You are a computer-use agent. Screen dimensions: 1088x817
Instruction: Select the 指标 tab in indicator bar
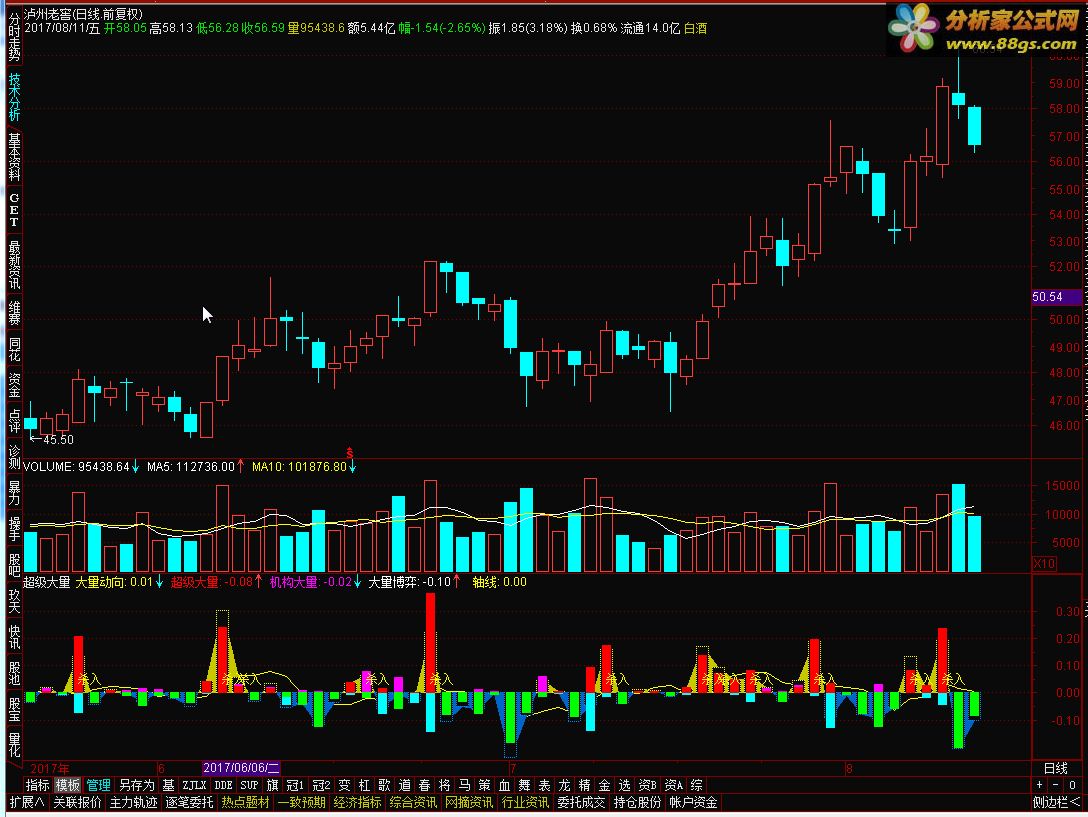click(37, 785)
